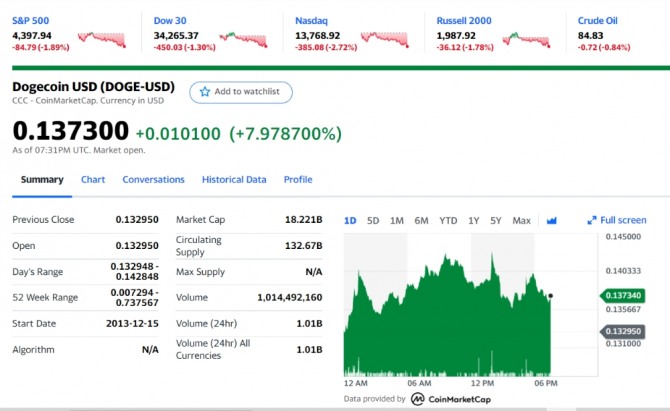Image resolution: width=670 pixels, height=411 pixels.
Task: Open the Crude Oil quote link
Action: [x=598, y=20]
